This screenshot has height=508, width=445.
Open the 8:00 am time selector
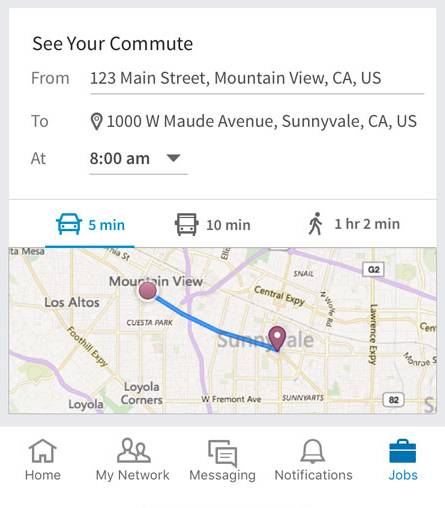click(138, 159)
